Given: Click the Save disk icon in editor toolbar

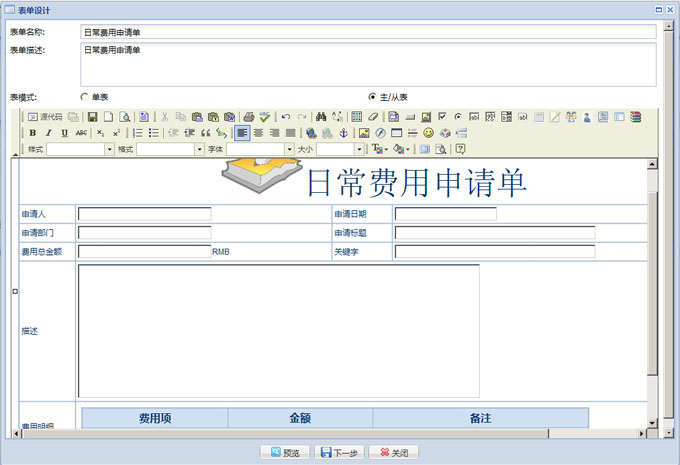Looking at the screenshot, I should click(x=92, y=117).
